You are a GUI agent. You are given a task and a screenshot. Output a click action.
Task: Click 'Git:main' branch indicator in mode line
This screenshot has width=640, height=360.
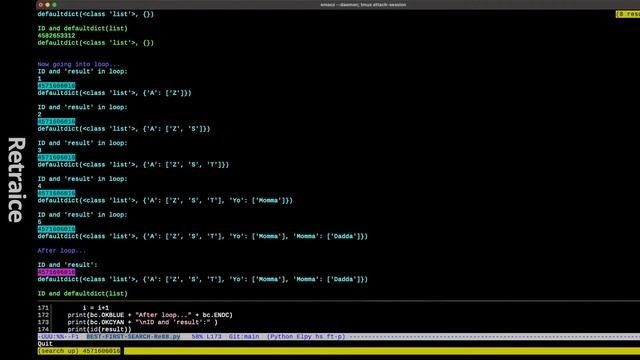(x=244, y=337)
